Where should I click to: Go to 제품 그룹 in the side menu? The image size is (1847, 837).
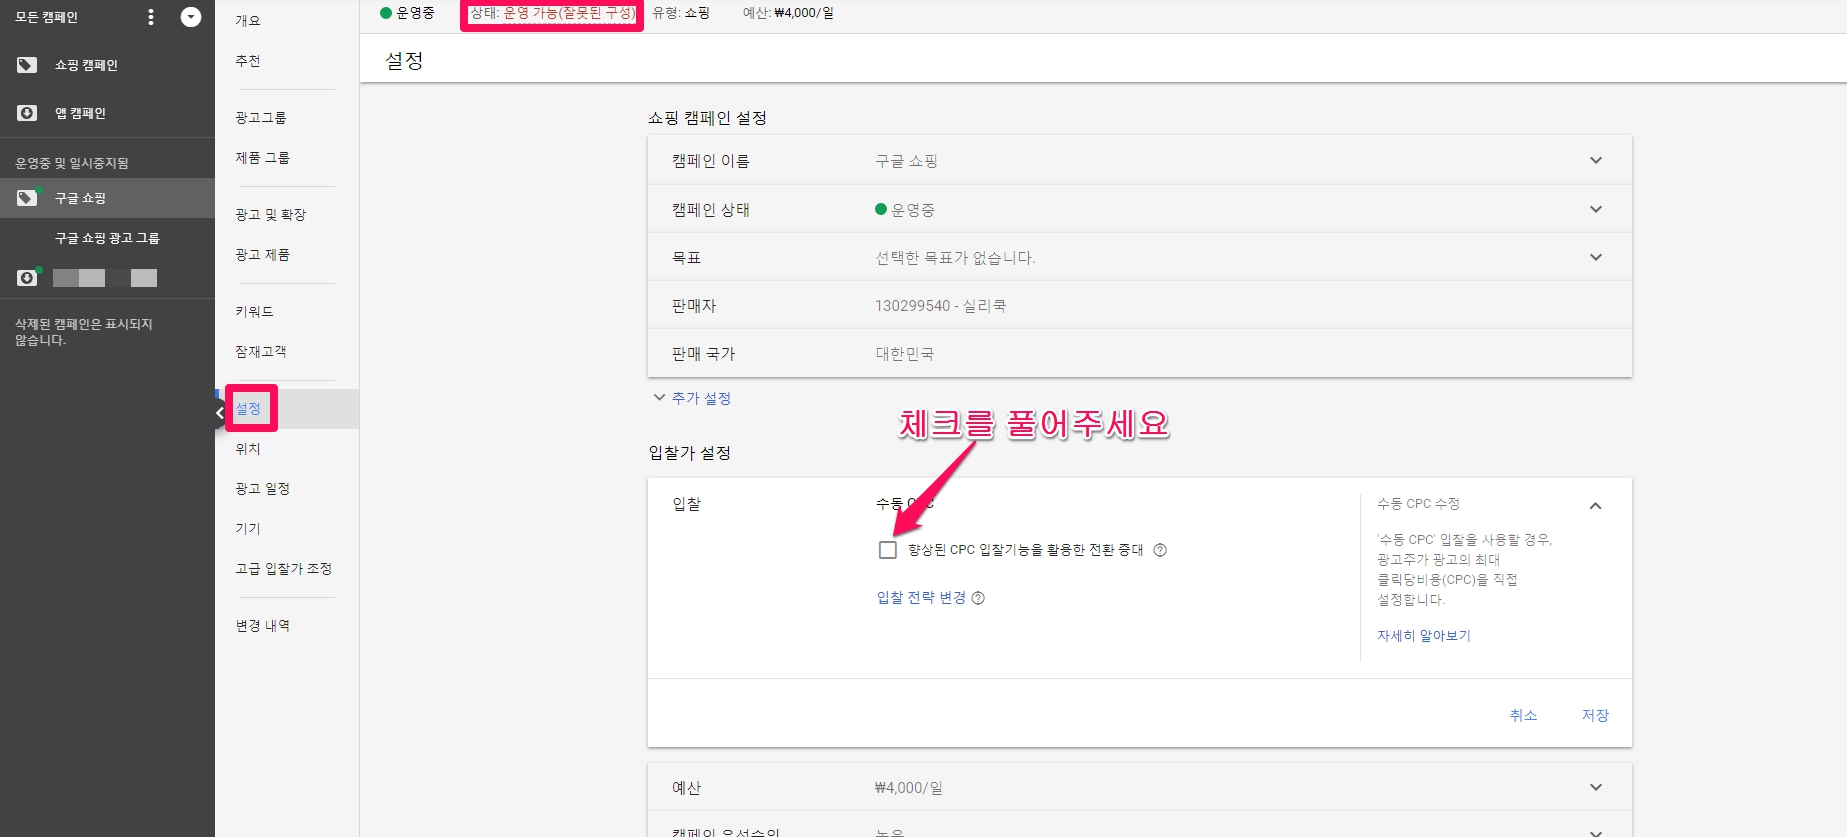click(x=262, y=158)
